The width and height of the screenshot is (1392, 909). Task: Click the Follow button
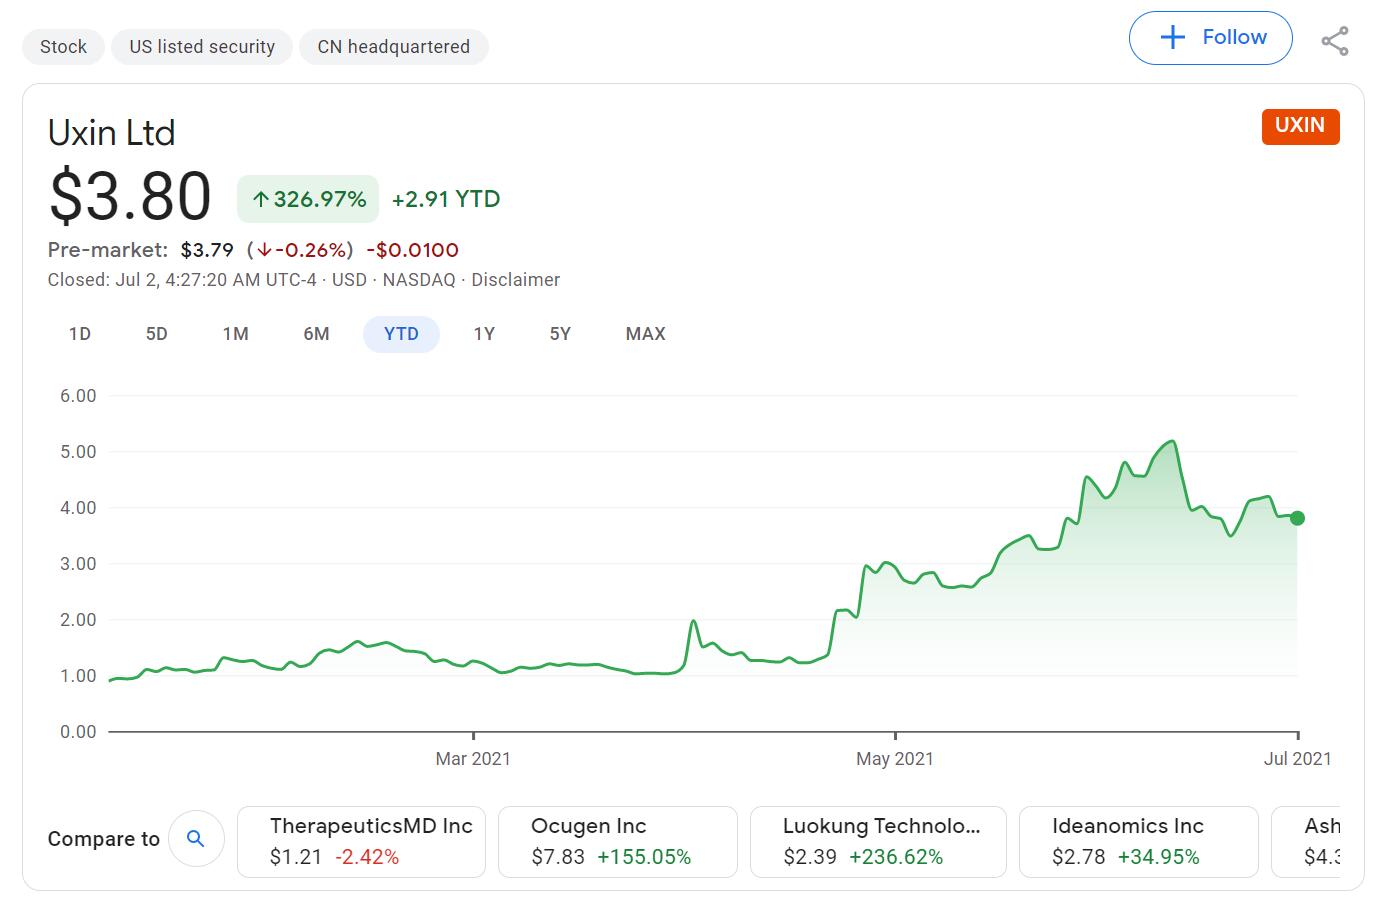(x=1210, y=38)
